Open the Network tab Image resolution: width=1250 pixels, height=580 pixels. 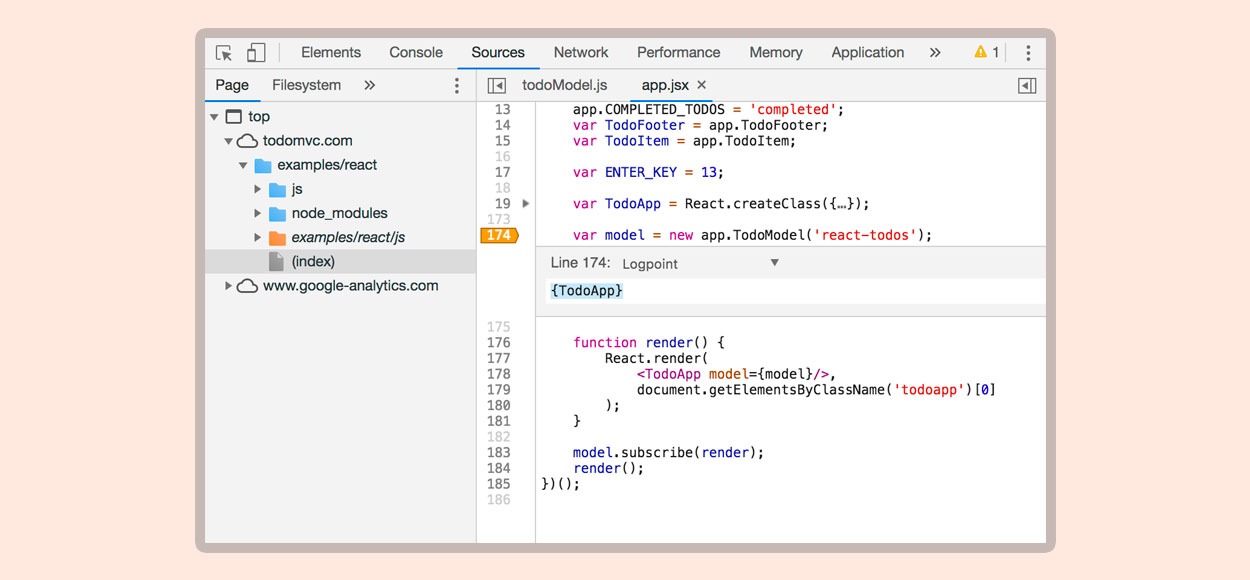pos(581,53)
